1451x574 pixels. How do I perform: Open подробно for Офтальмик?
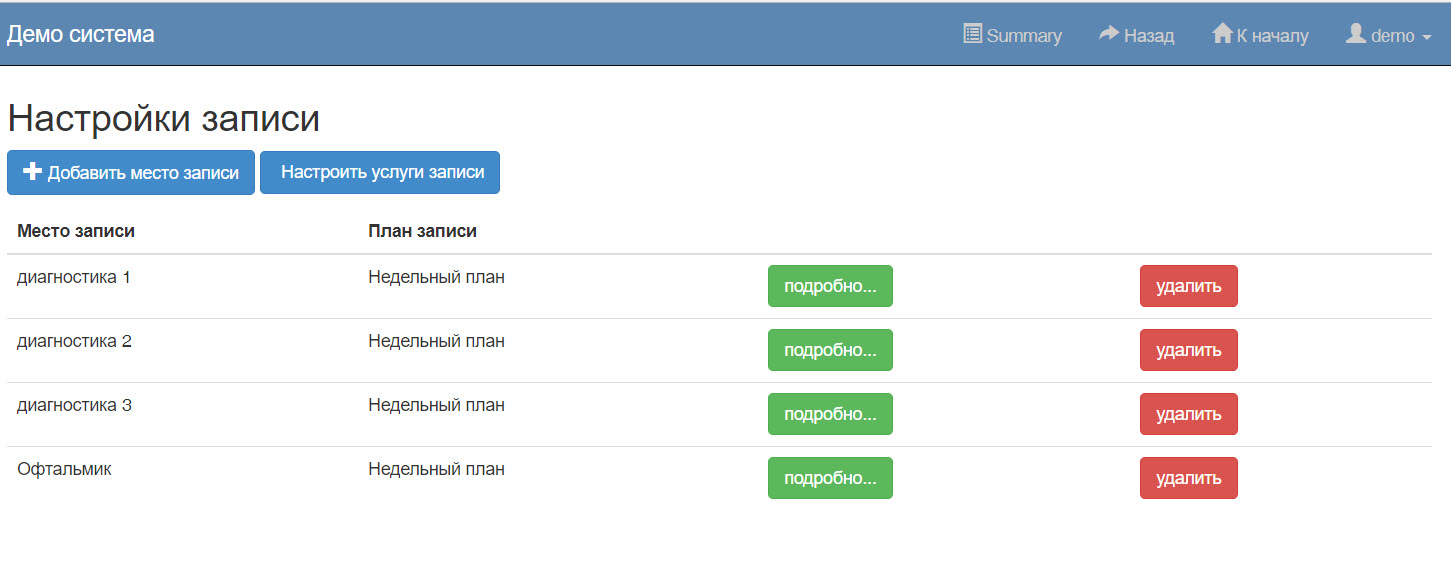click(830, 478)
